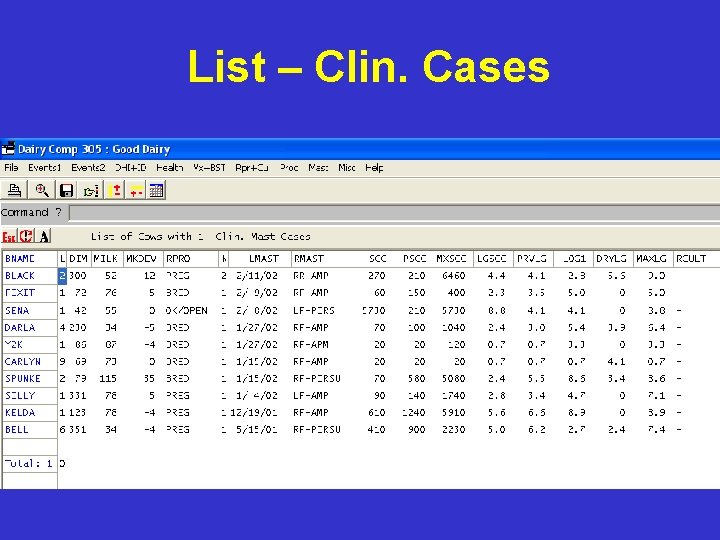Open the Misc menu
720x540 pixels.
(x=347, y=168)
